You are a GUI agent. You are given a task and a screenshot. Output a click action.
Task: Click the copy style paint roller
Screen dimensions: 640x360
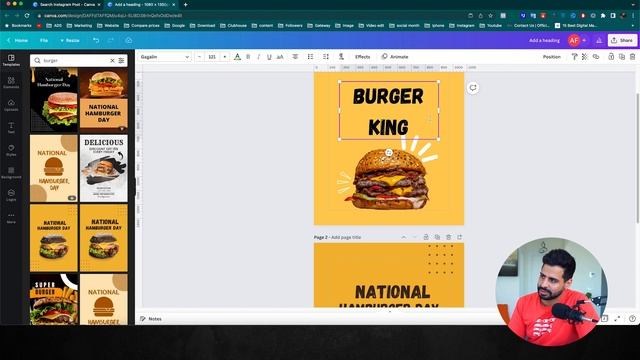coord(574,57)
